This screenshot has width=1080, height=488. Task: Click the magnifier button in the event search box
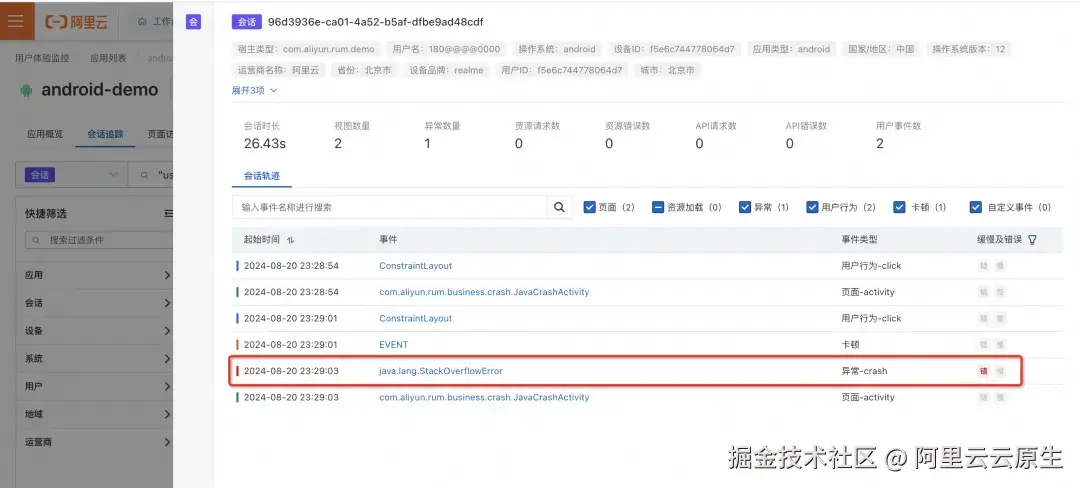coord(559,207)
